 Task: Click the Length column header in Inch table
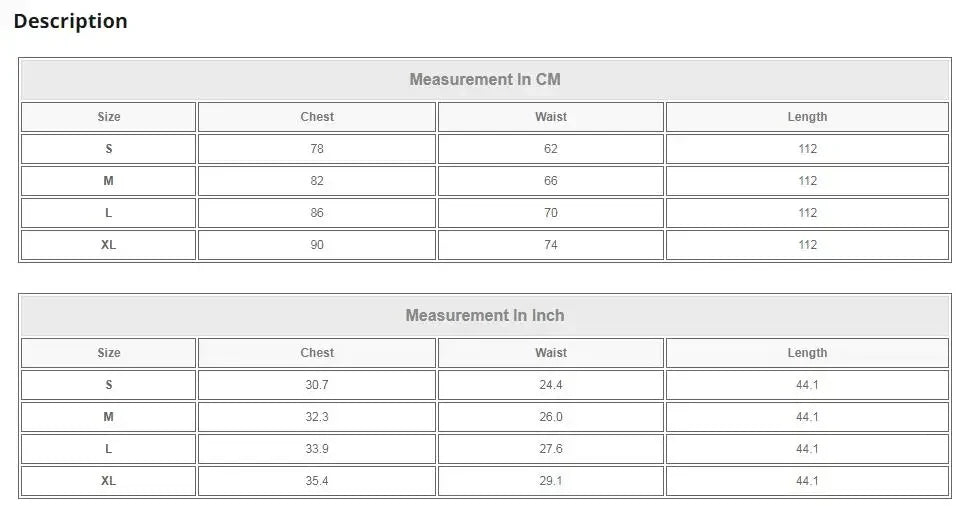tap(807, 353)
